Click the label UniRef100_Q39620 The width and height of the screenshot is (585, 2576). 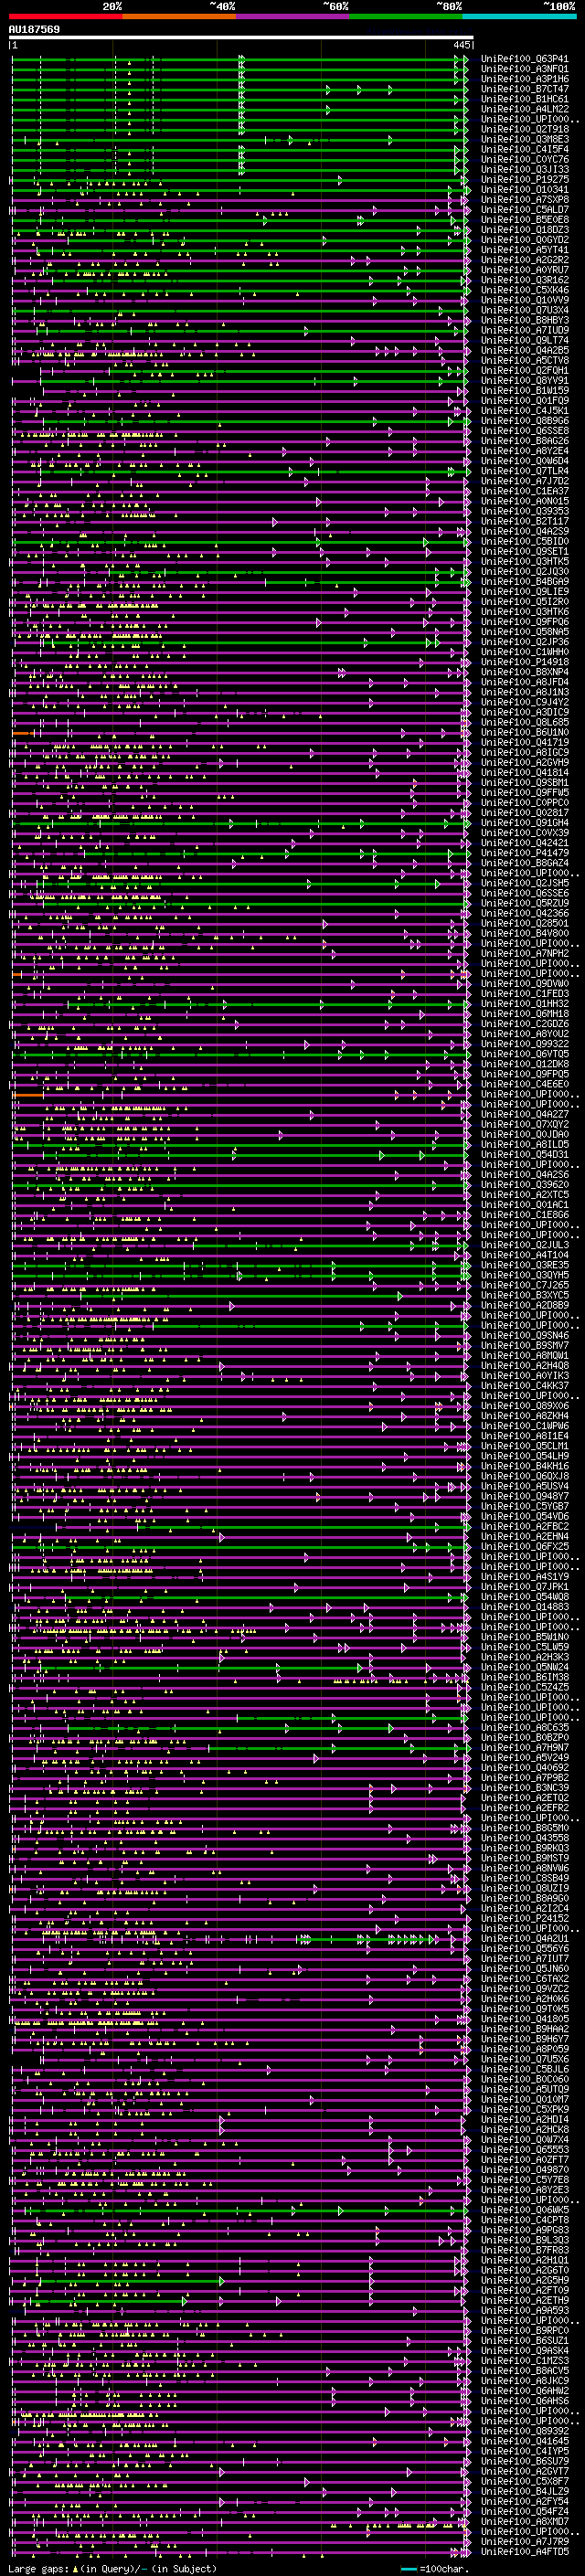525,1185
